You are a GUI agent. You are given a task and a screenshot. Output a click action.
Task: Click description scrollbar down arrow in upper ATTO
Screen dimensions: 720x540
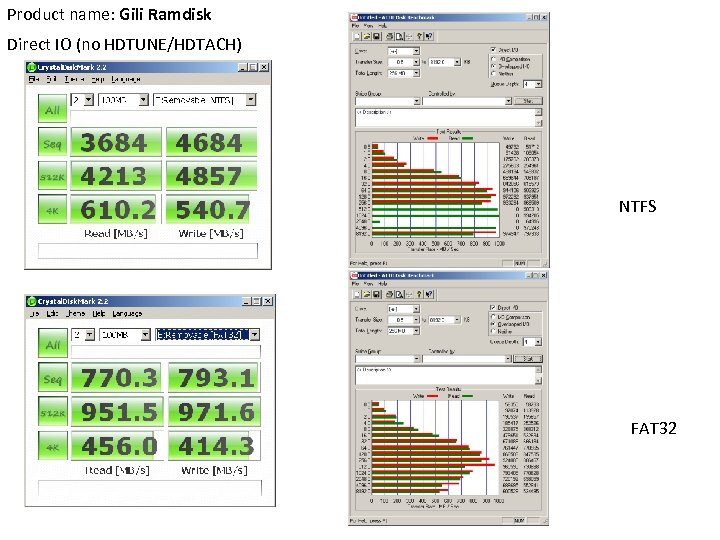click(x=538, y=123)
